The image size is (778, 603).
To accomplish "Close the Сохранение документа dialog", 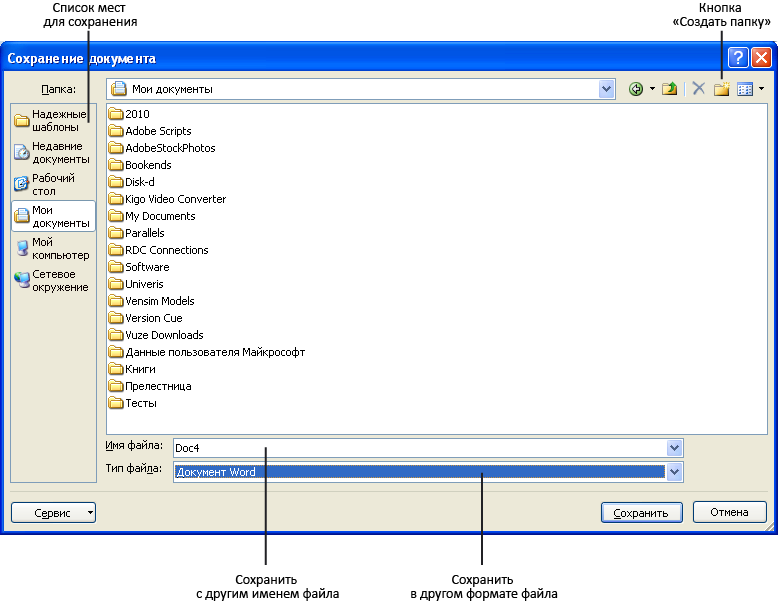I will (761, 58).
